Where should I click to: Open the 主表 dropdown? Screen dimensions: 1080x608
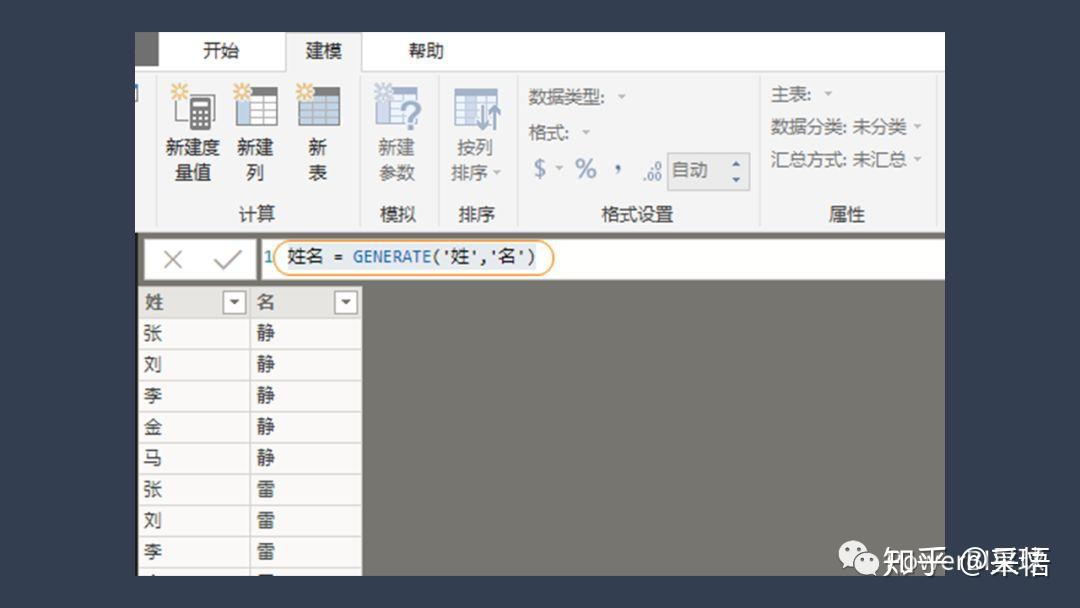829,94
